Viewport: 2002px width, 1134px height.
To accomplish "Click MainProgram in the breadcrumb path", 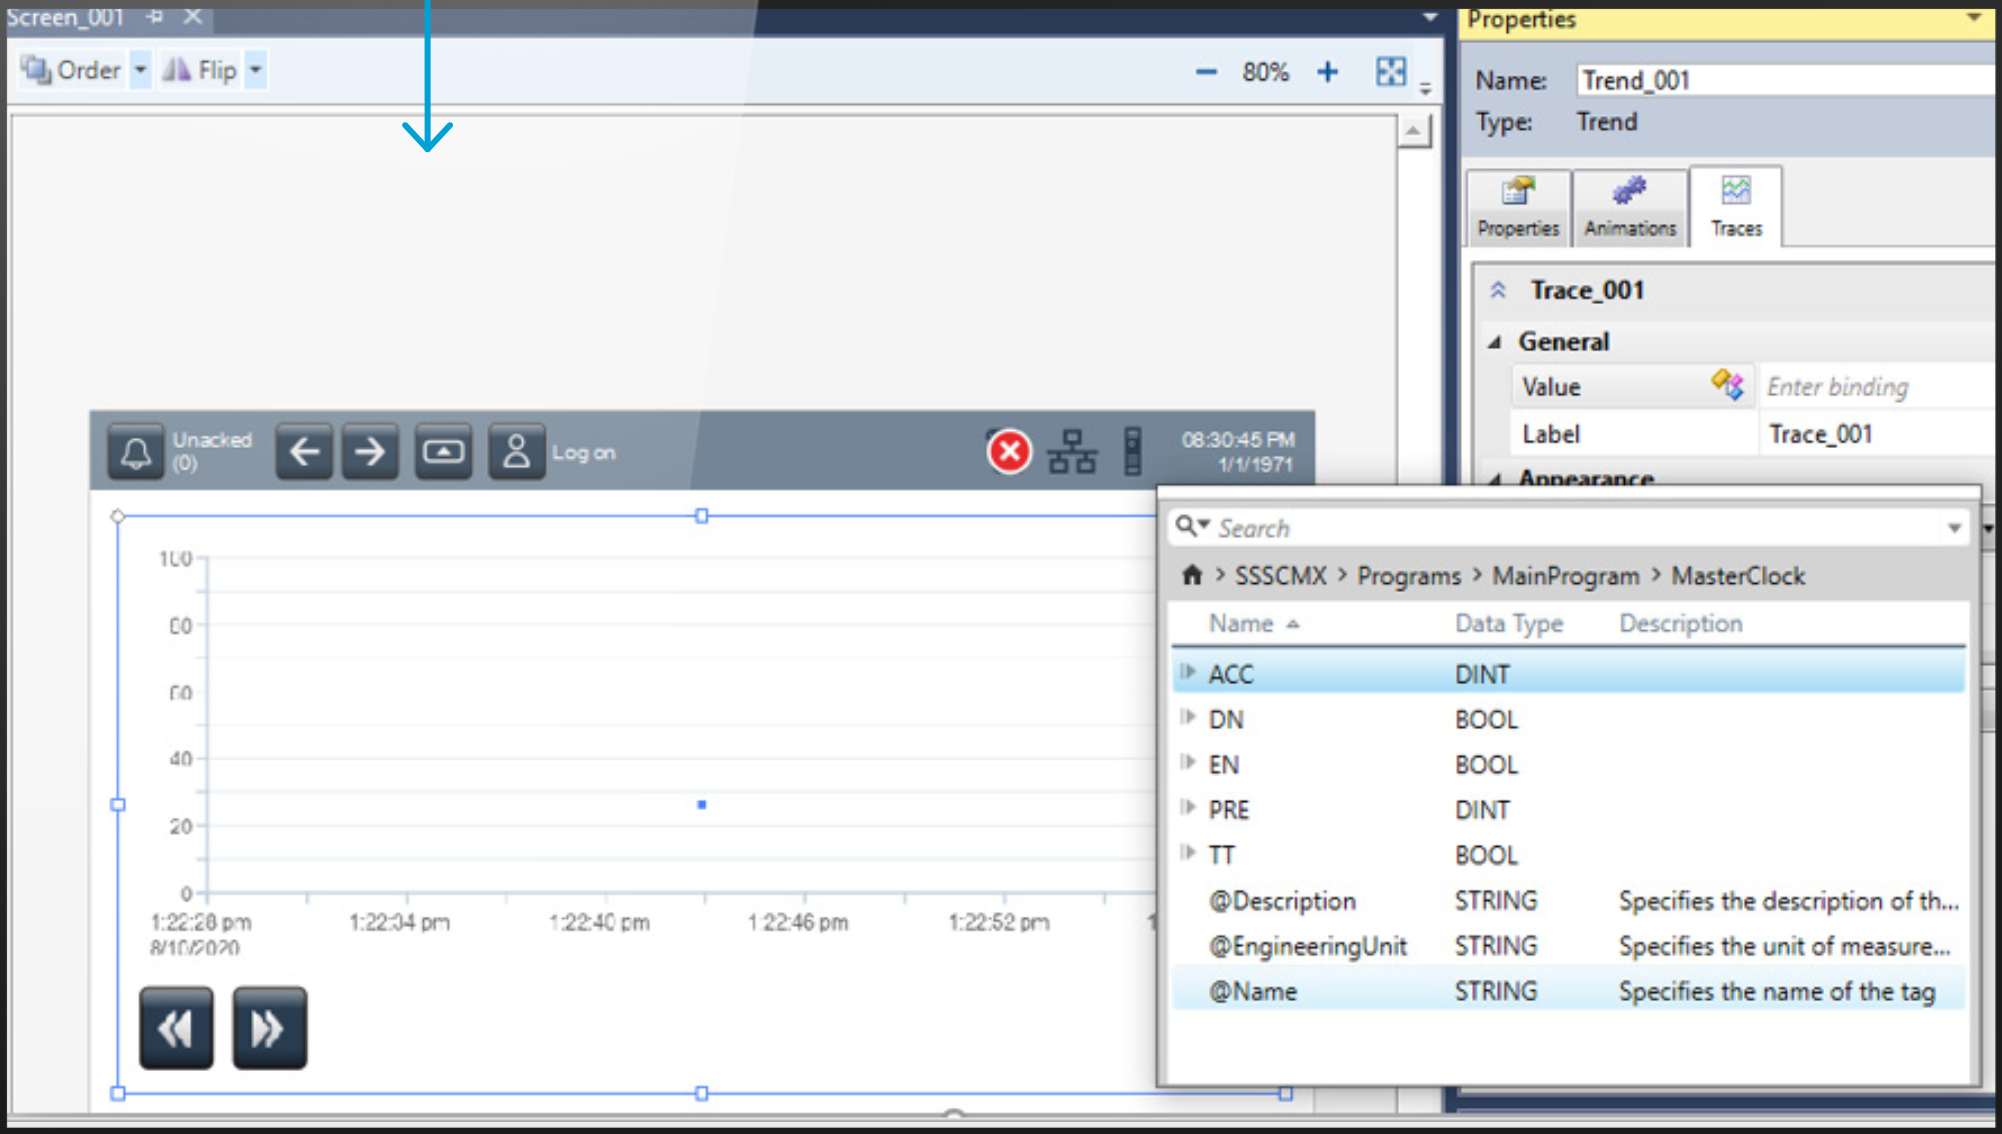I will pyautogui.click(x=1565, y=576).
